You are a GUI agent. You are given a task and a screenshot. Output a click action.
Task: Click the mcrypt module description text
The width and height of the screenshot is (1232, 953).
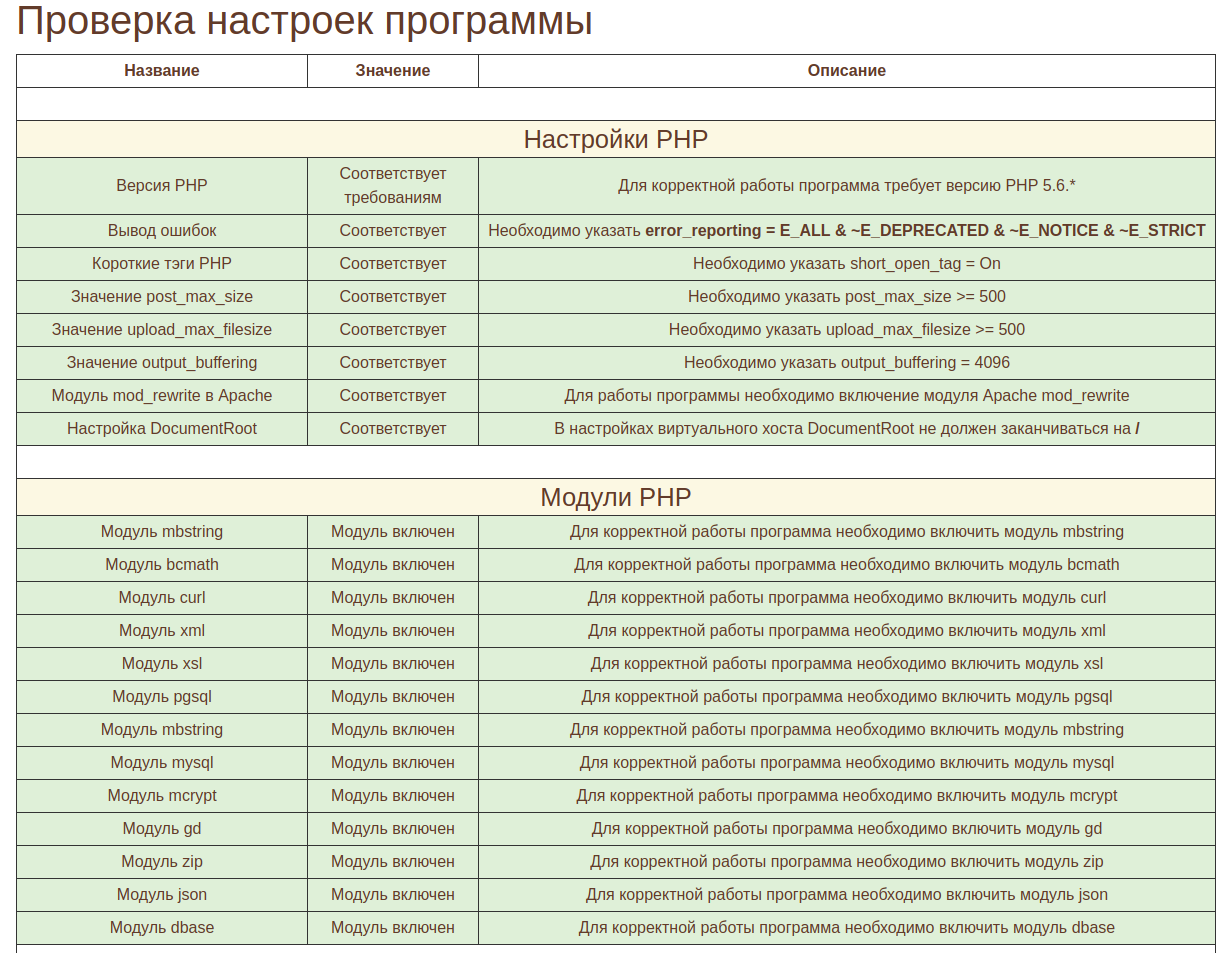click(x=846, y=796)
